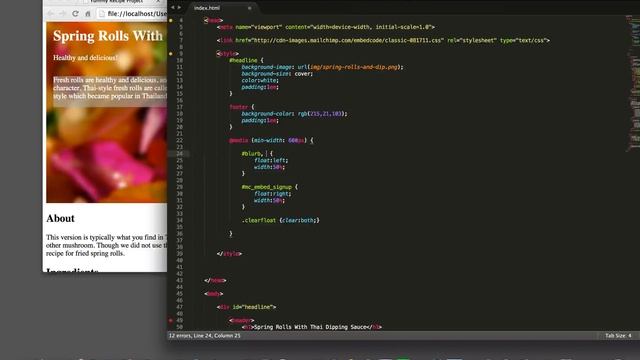
Task: Click the 'Spring Rolls With' heading in browser
Action: [108, 36]
